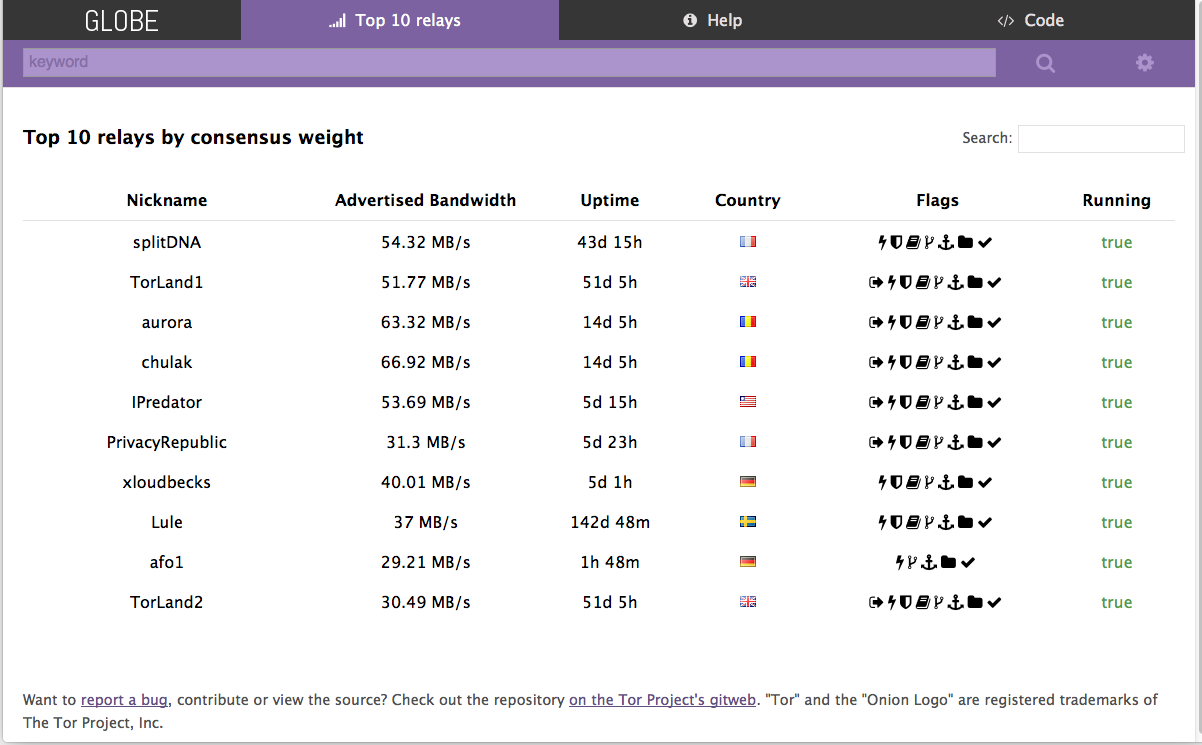Click the Germany flag icon for xloudbecks
Viewport: 1202px width, 745px height.
(747, 482)
